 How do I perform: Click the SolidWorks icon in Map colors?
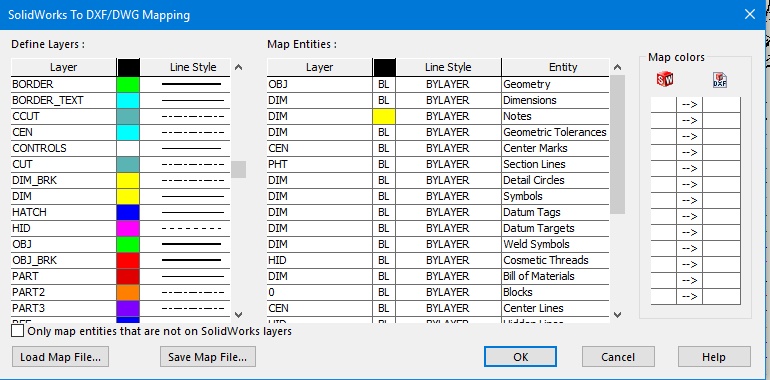click(664, 79)
